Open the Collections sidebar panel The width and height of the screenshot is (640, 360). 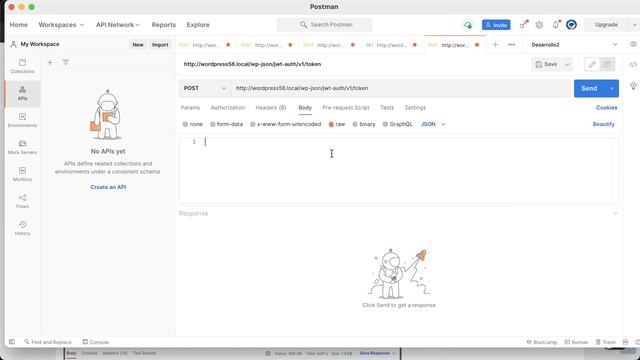click(22, 66)
